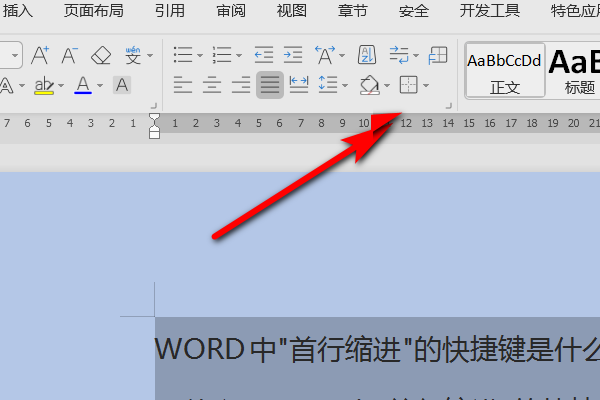This screenshot has height=400, width=600.
Task: Center align text
Action: point(212,85)
